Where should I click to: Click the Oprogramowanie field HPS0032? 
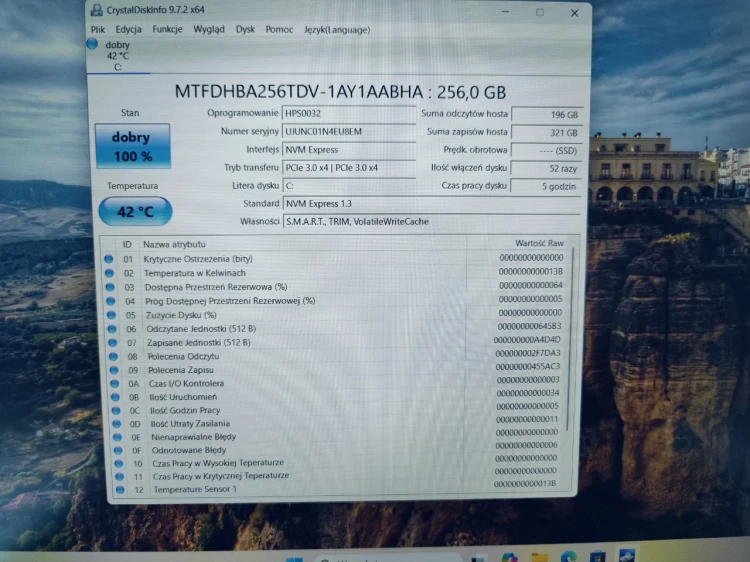(x=349, y=113)
